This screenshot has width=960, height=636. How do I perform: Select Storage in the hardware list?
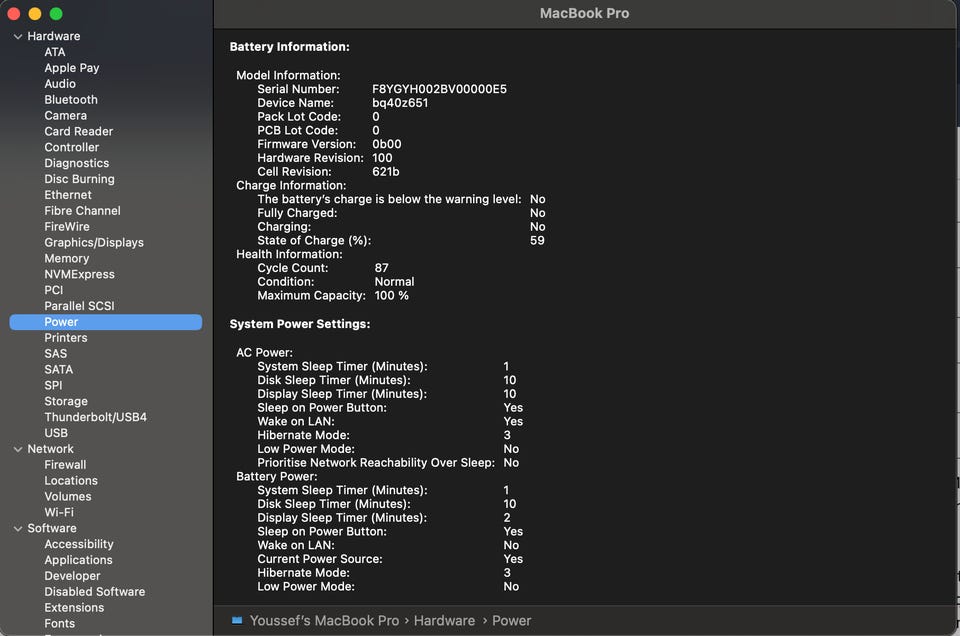(x=66, y=401)
